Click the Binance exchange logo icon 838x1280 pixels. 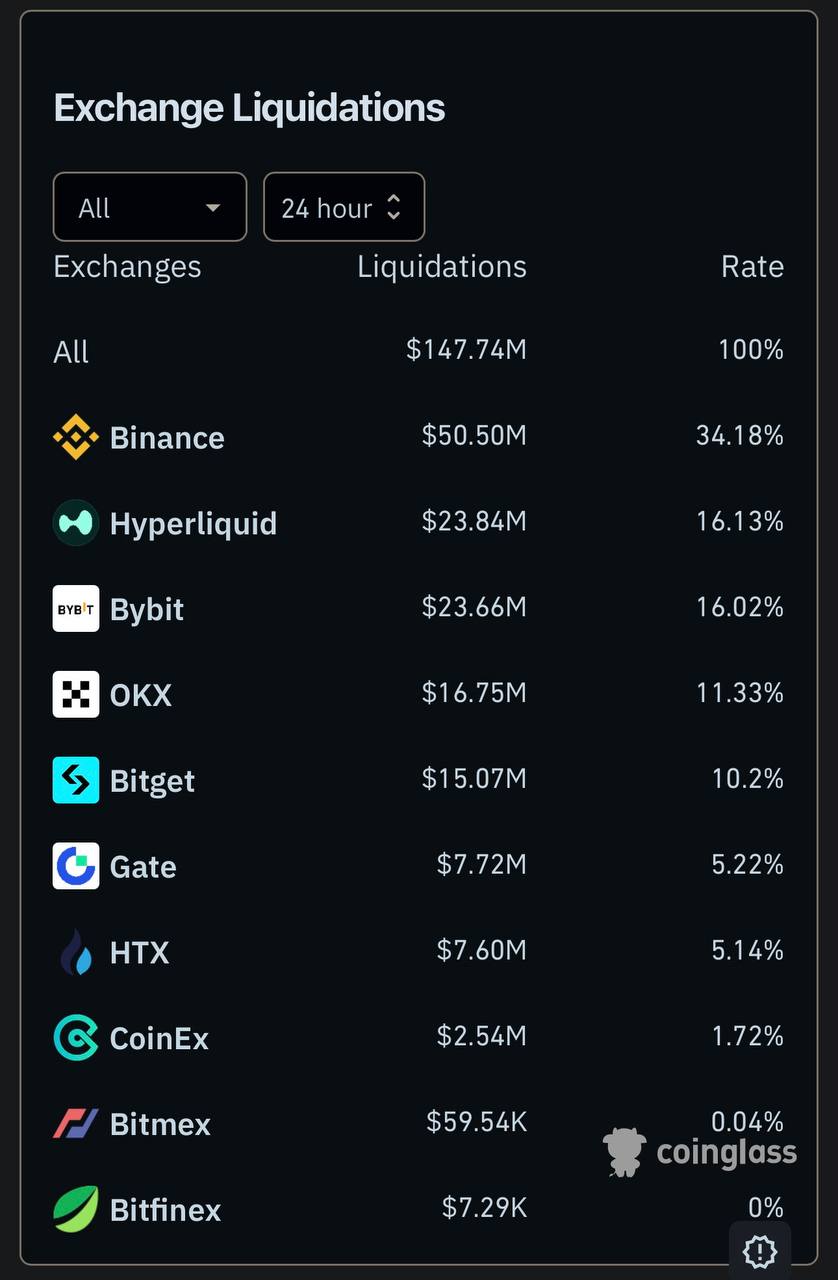(76, 437)
